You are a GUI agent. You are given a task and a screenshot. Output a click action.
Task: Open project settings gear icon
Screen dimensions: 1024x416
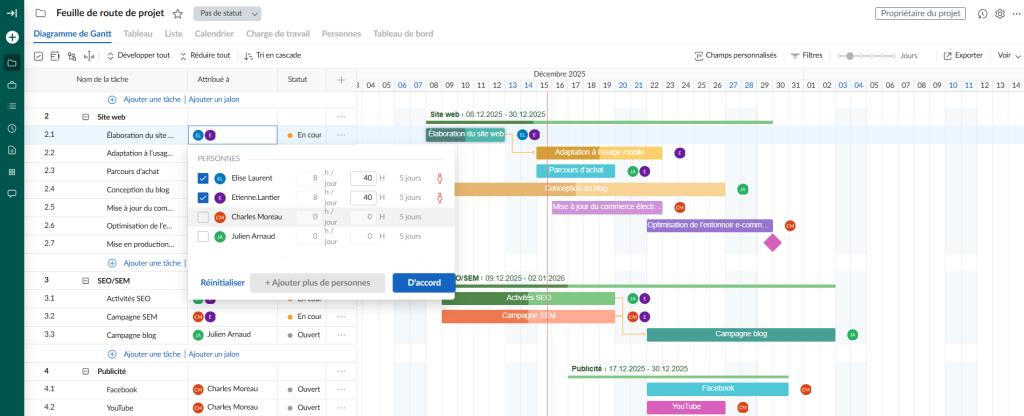(x=999, y=14)
